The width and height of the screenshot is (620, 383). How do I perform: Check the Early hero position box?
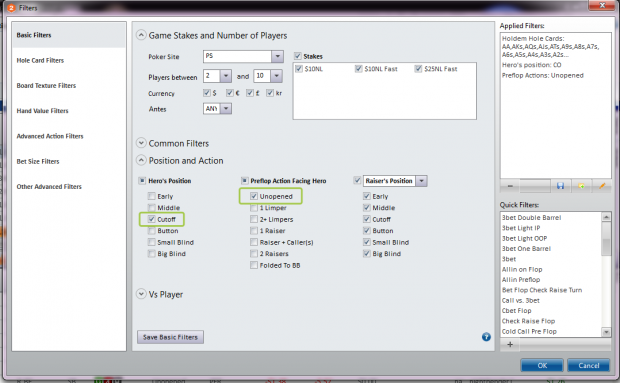click(x=151, y=196)
